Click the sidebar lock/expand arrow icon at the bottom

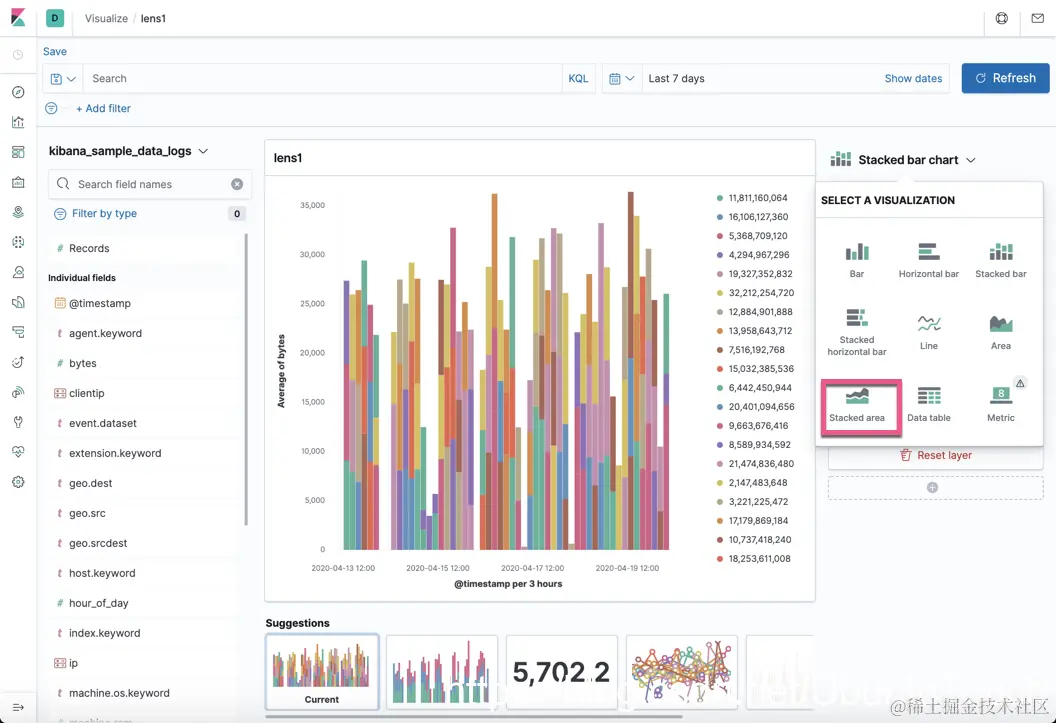click(x=18, y=707)
